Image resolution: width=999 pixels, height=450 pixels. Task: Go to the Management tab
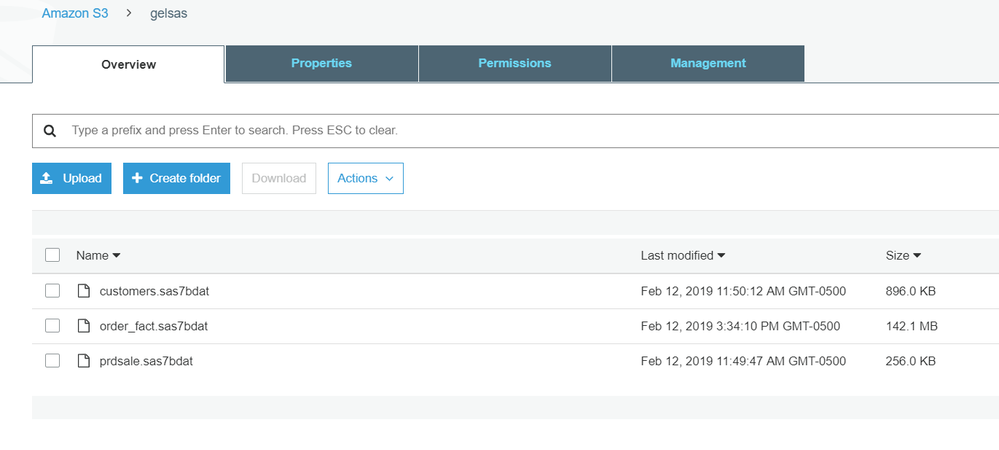(707, 63)
